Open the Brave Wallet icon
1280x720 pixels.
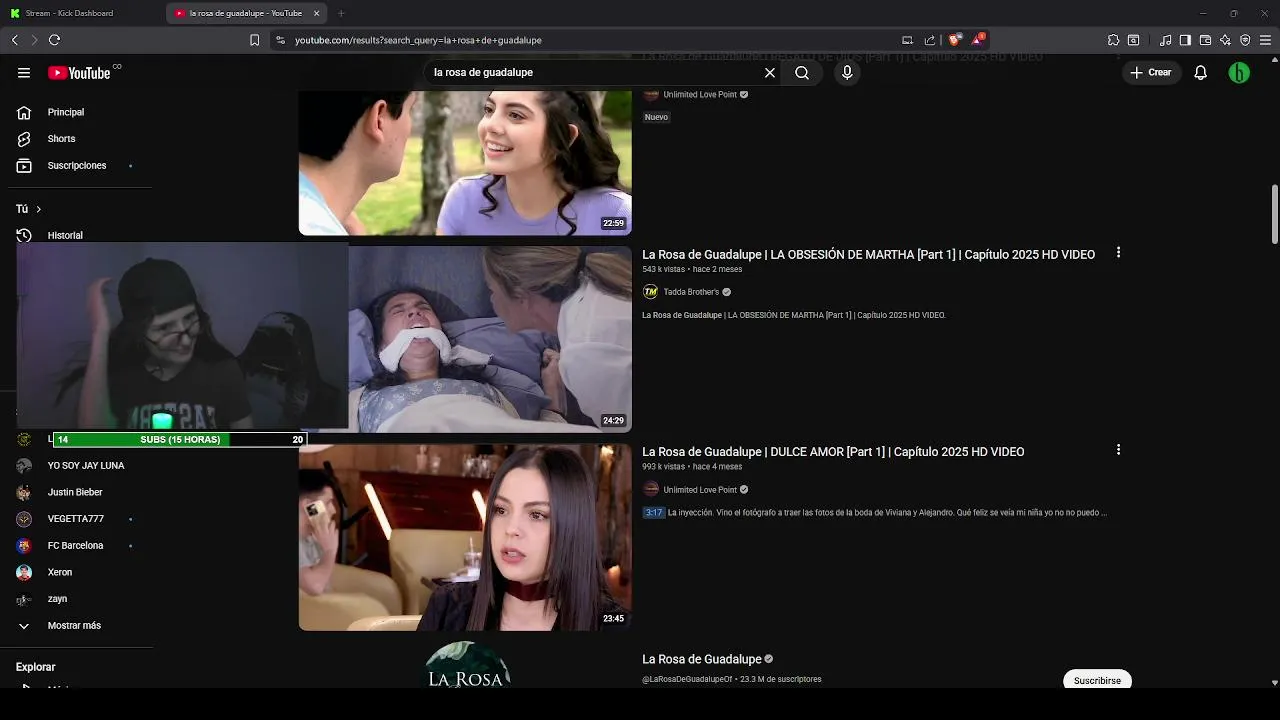(x=1205, y=40)
